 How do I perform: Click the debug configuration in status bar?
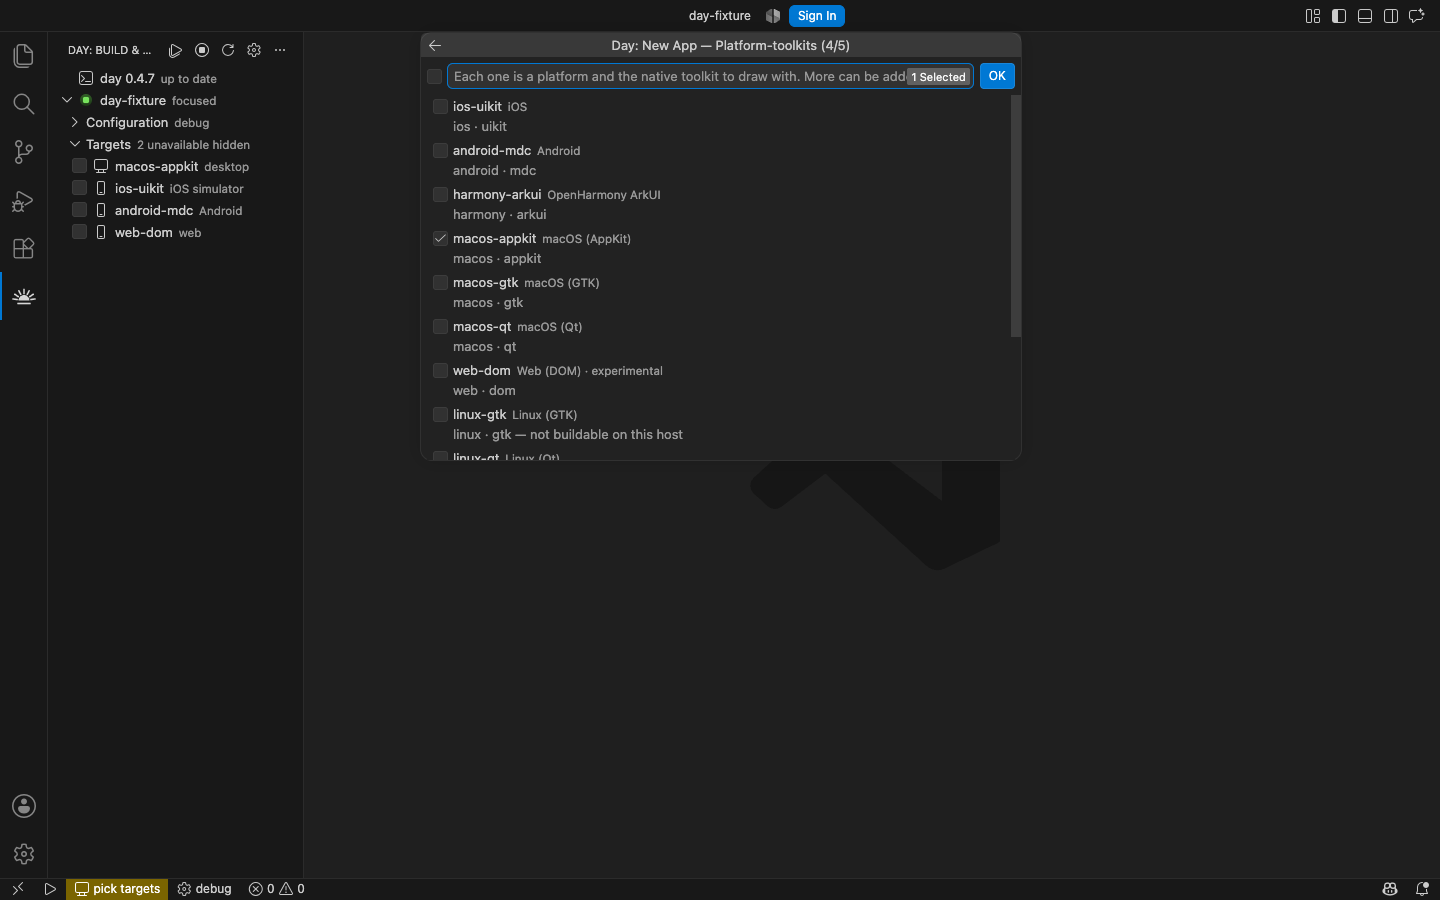pyautogui.click(x=205, y=889)
